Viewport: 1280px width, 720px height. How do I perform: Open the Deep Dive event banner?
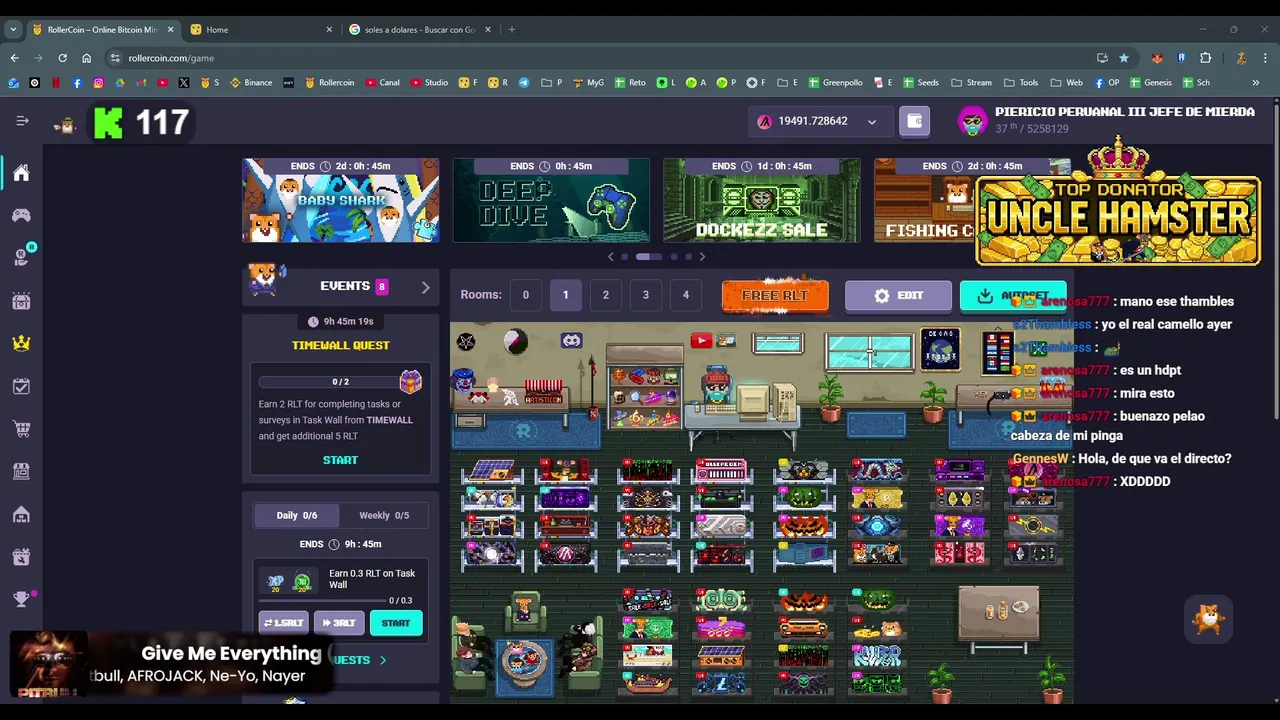tap(551, 200)
